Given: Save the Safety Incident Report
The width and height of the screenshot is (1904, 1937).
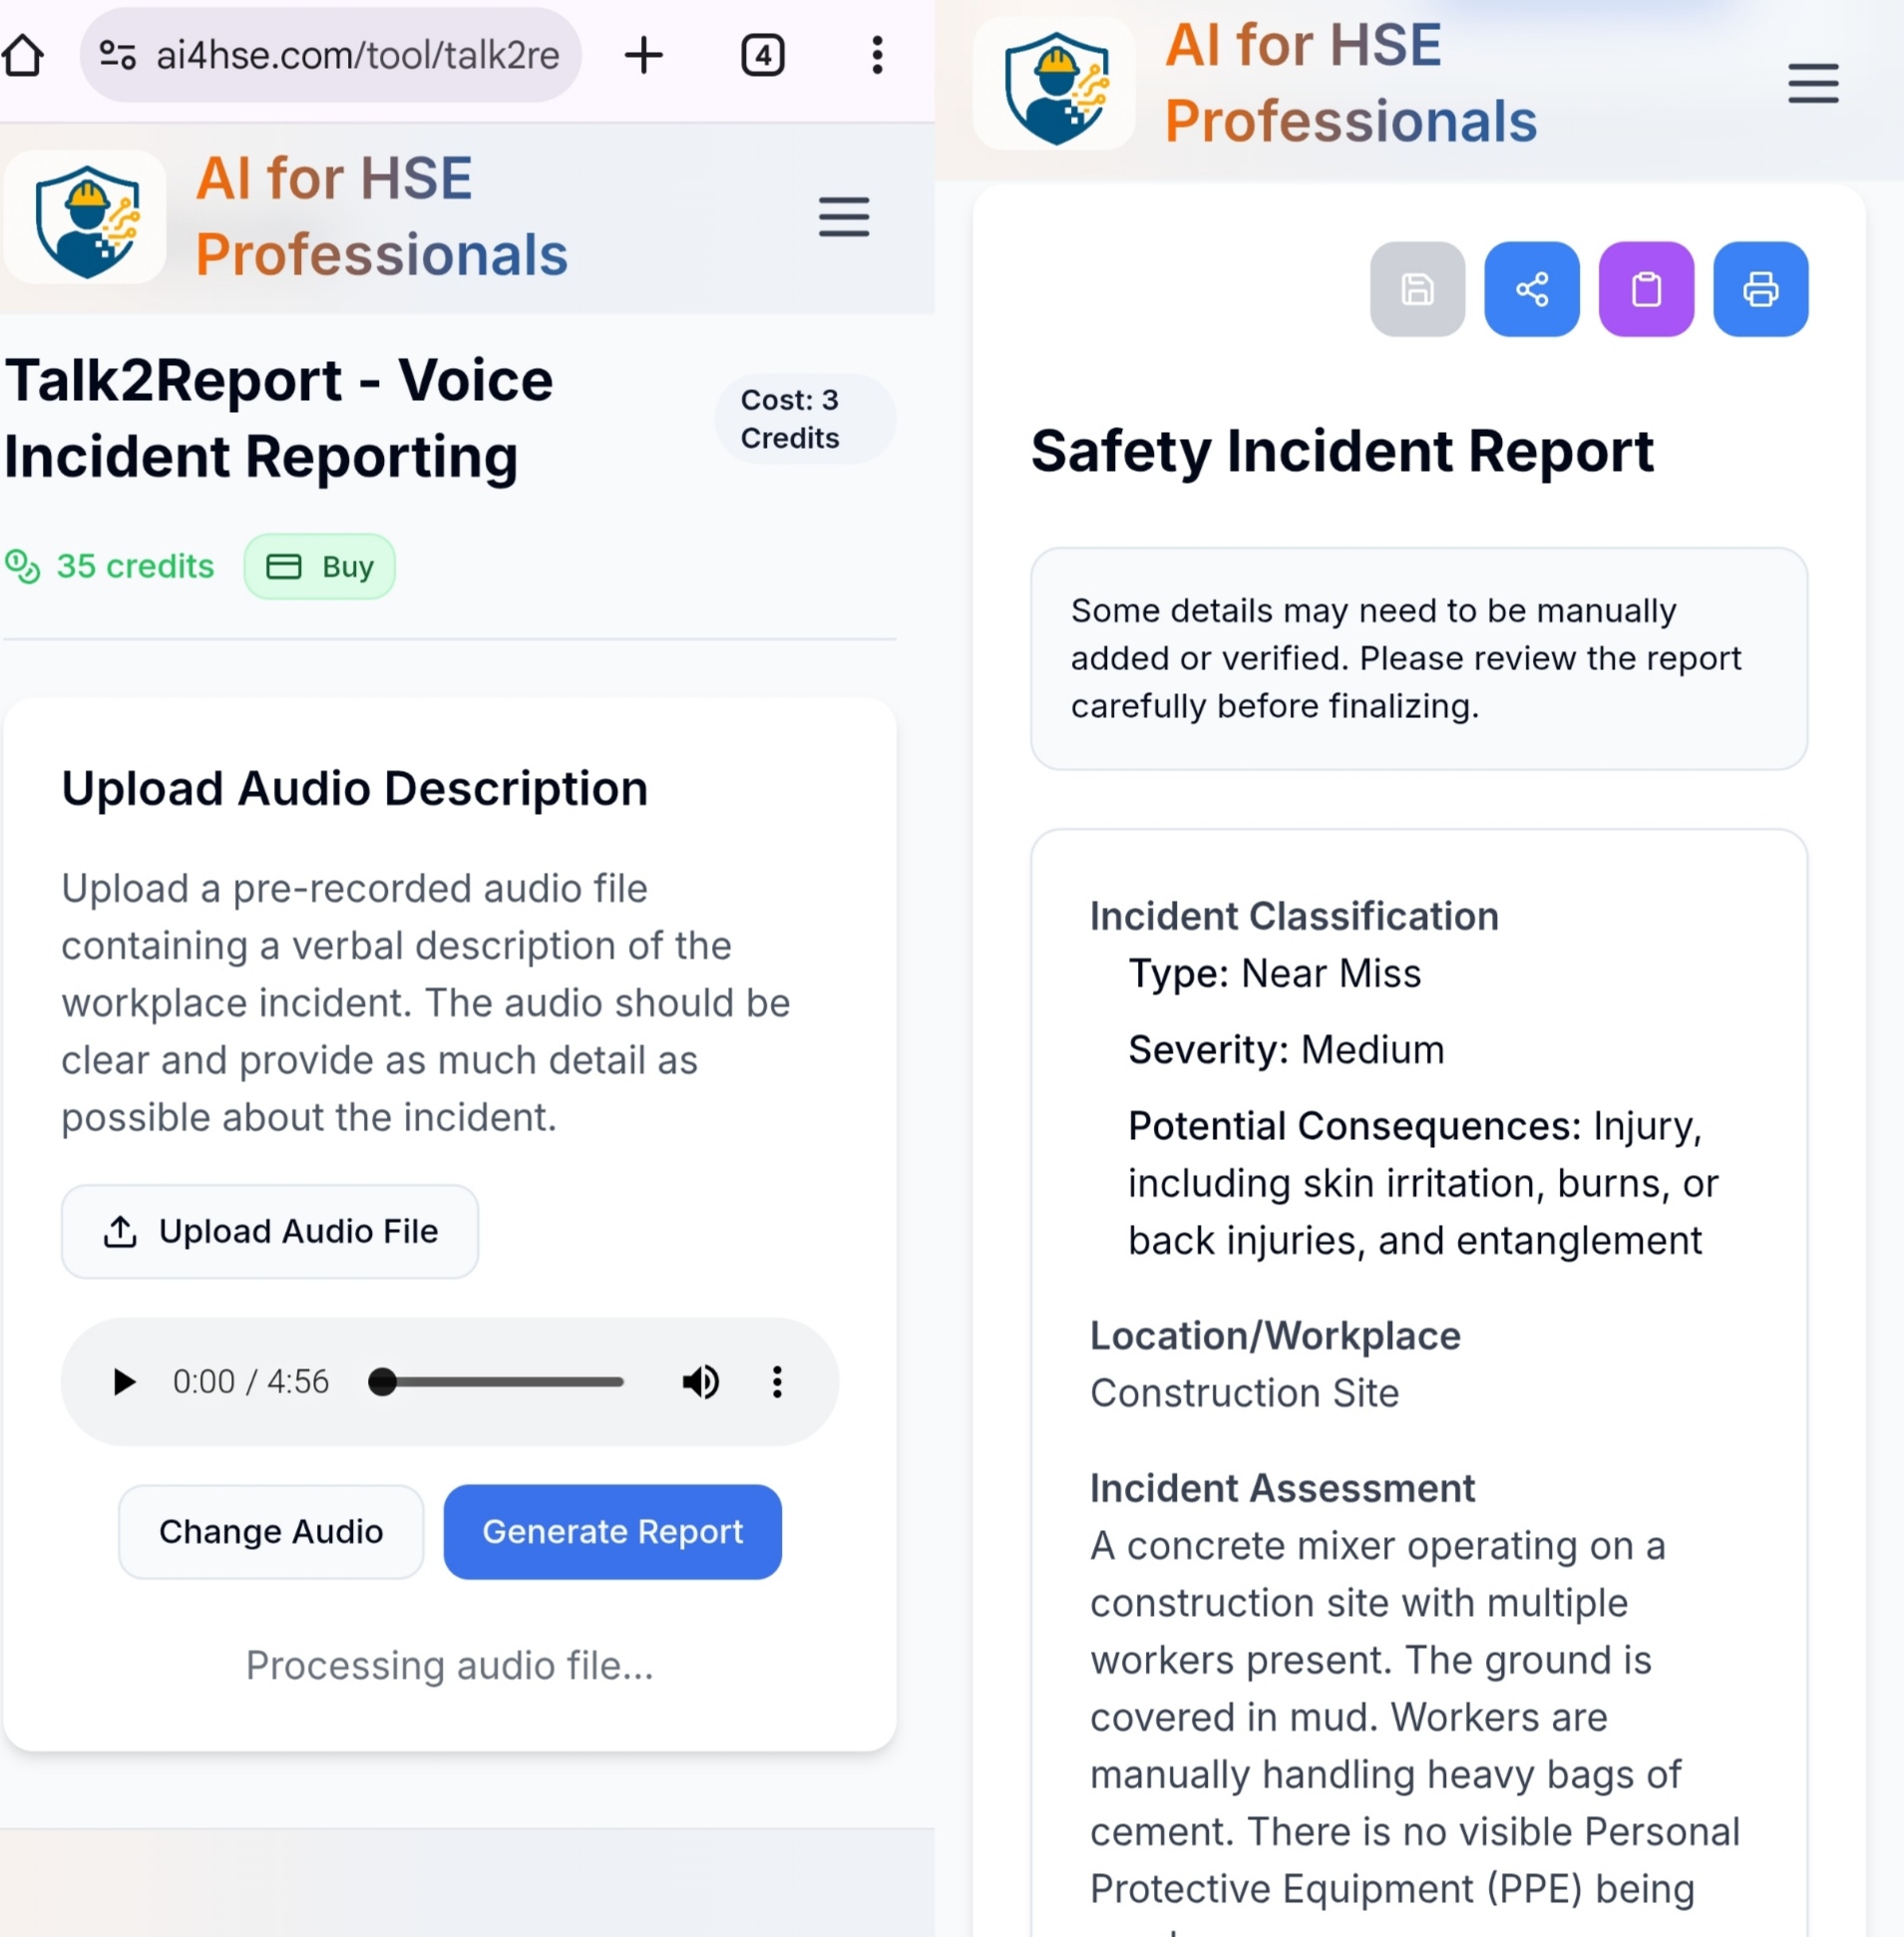Looking at the screenshot, I should click(x=1417, y=289).
